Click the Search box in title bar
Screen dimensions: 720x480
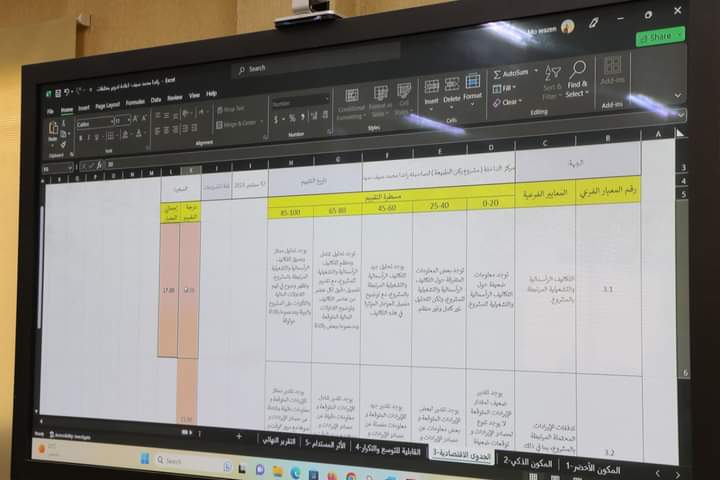pos(300,68)
